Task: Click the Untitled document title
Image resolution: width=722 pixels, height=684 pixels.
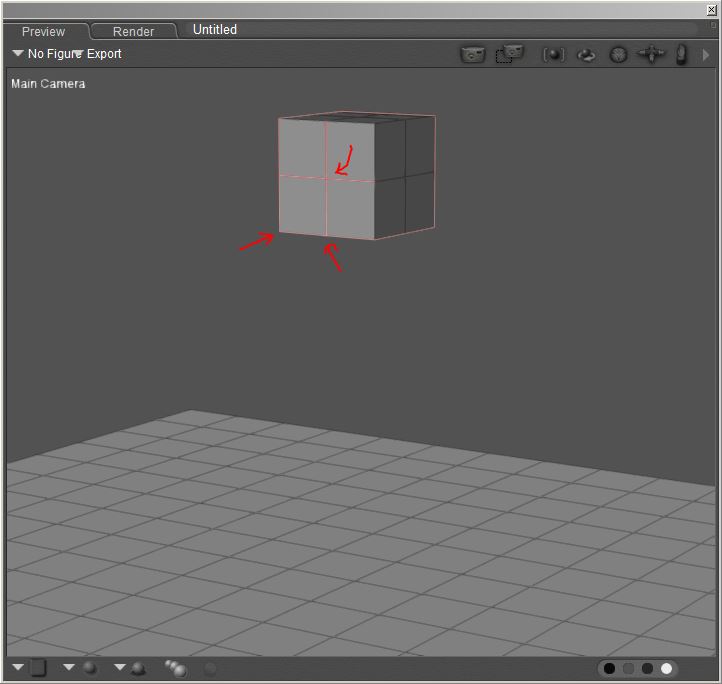Action: 215,29
